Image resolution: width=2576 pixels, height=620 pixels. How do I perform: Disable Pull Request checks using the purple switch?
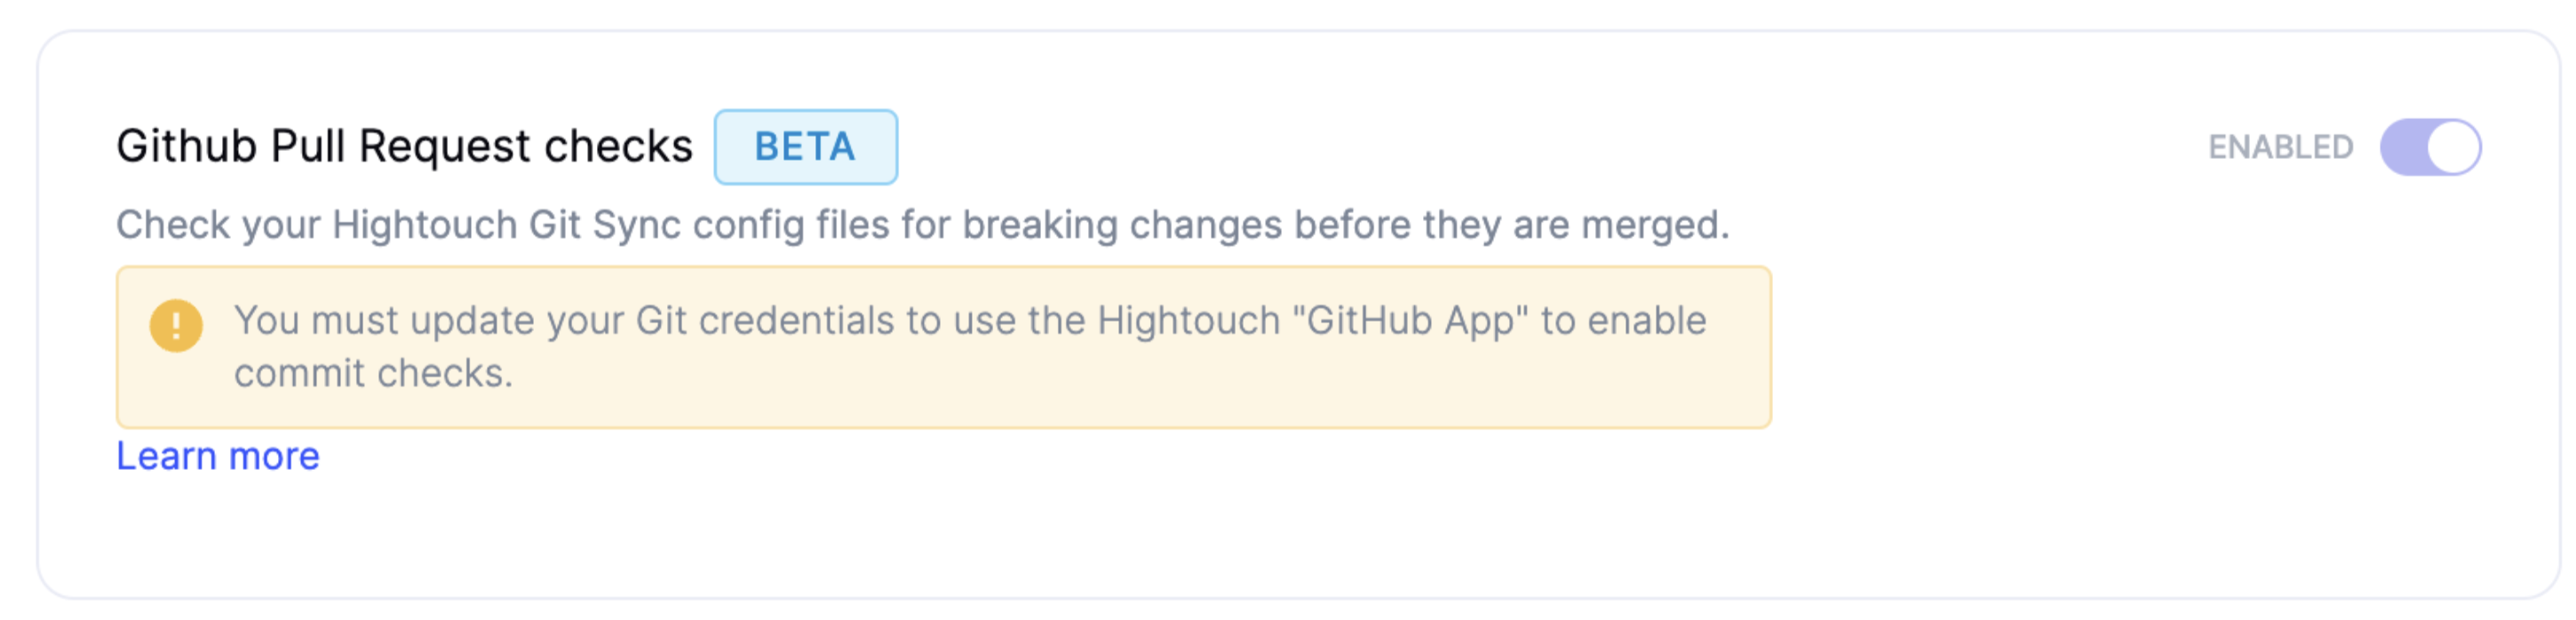tap(2430, 147)
